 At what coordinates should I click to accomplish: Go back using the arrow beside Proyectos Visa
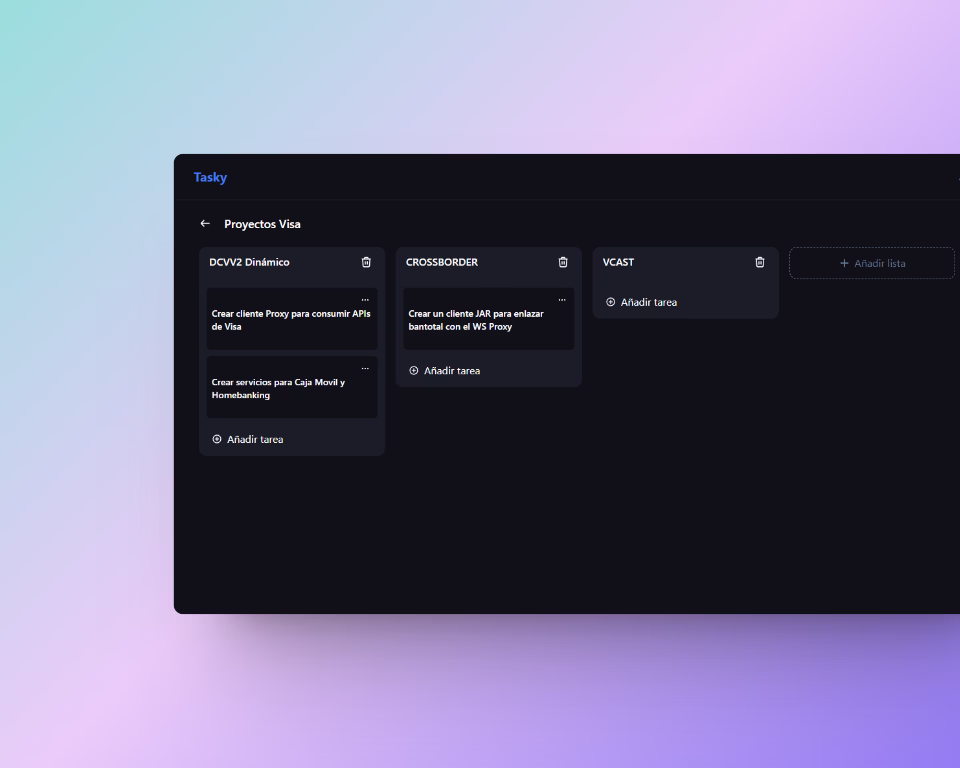(205, 224)
